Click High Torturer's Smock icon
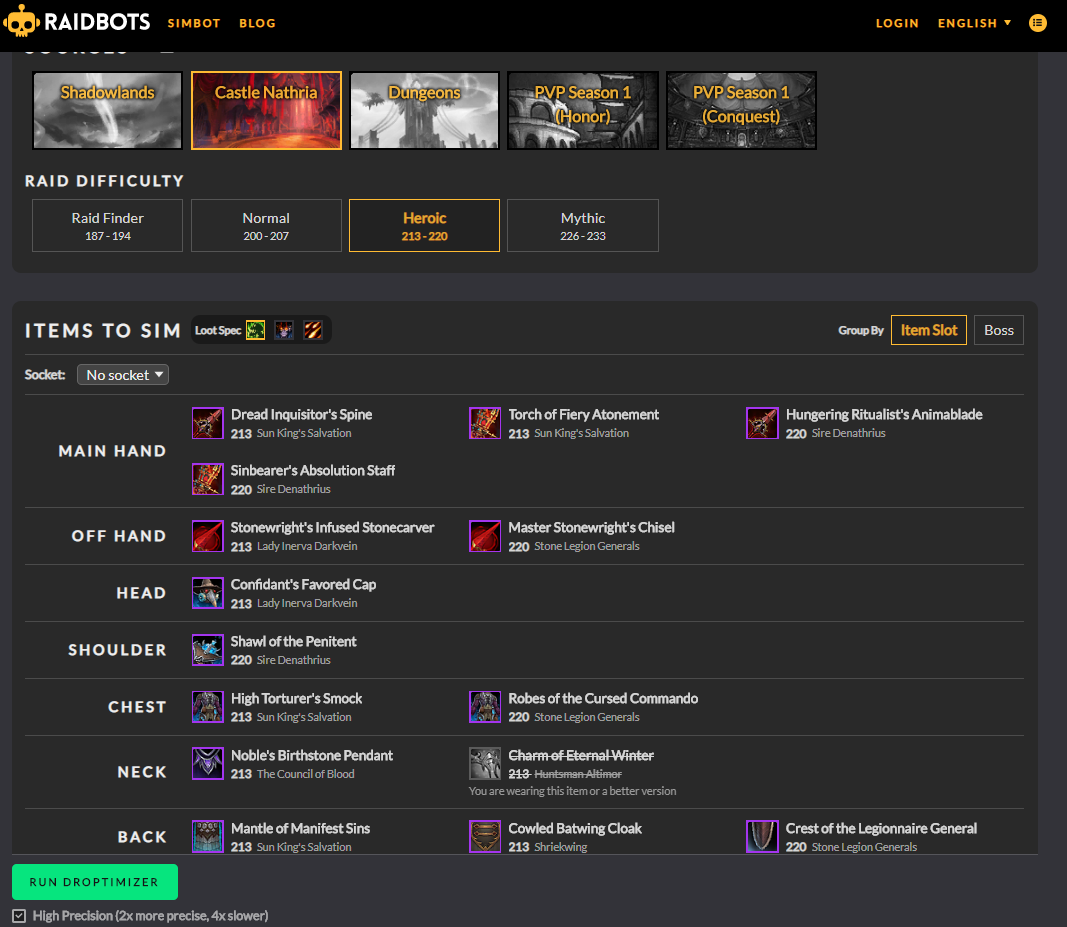1067x927 pixels. (208, 707)
